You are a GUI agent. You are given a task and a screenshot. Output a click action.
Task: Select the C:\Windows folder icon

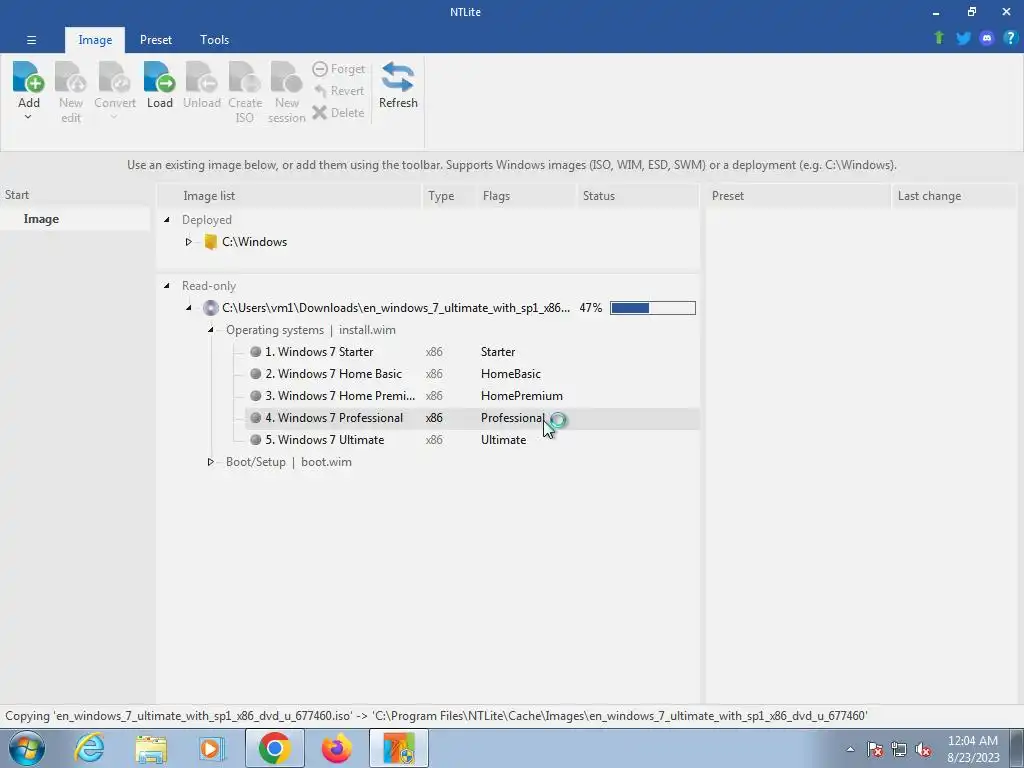[210, 242]
